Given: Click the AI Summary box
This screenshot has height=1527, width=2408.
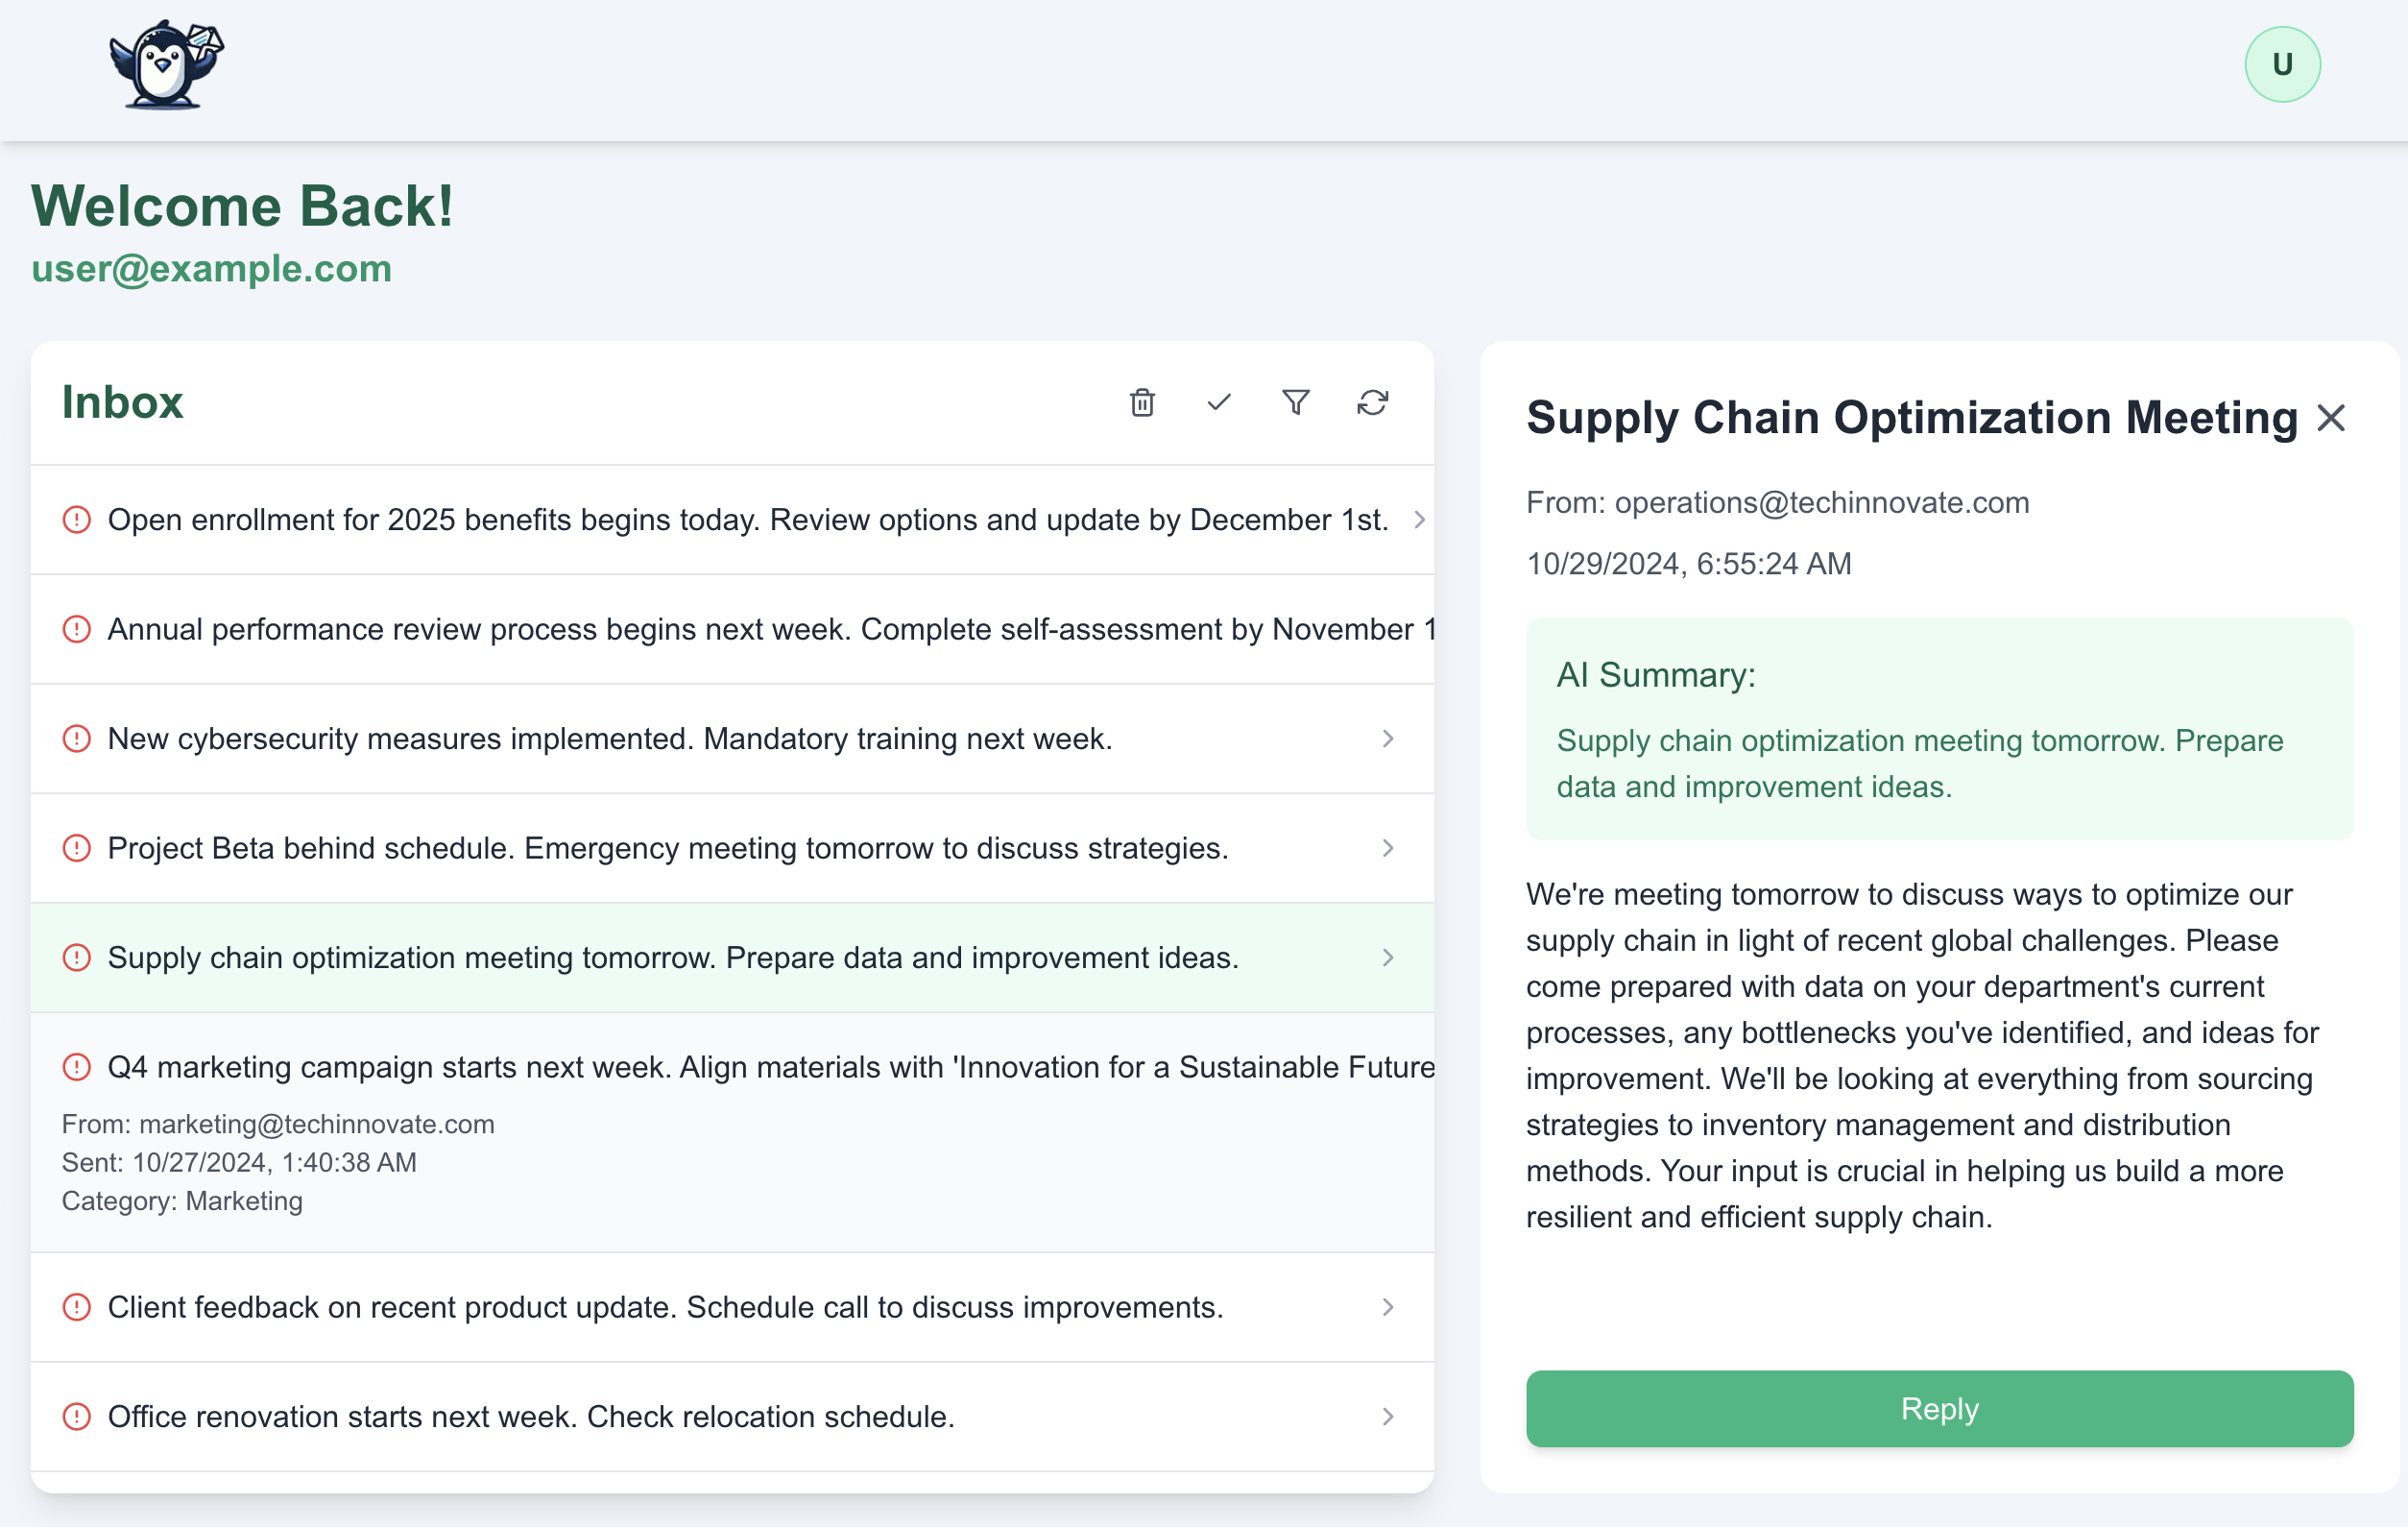Looking at the screenshot, I should click(1938, 729).
